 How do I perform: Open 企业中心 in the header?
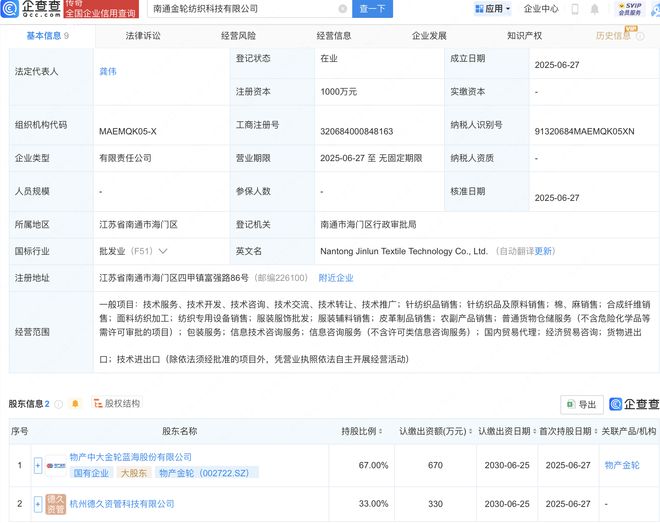(541, 8)
